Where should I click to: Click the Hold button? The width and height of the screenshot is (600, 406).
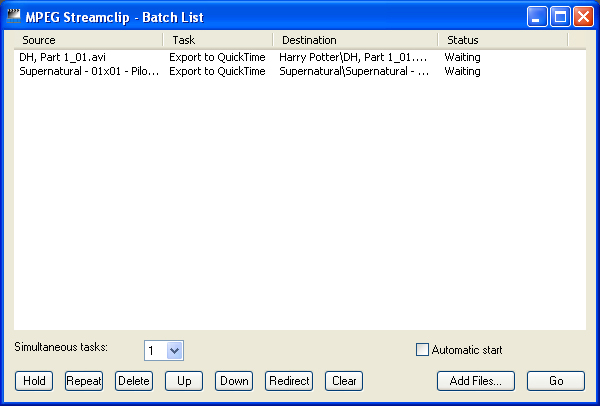[x=34, y=381]
